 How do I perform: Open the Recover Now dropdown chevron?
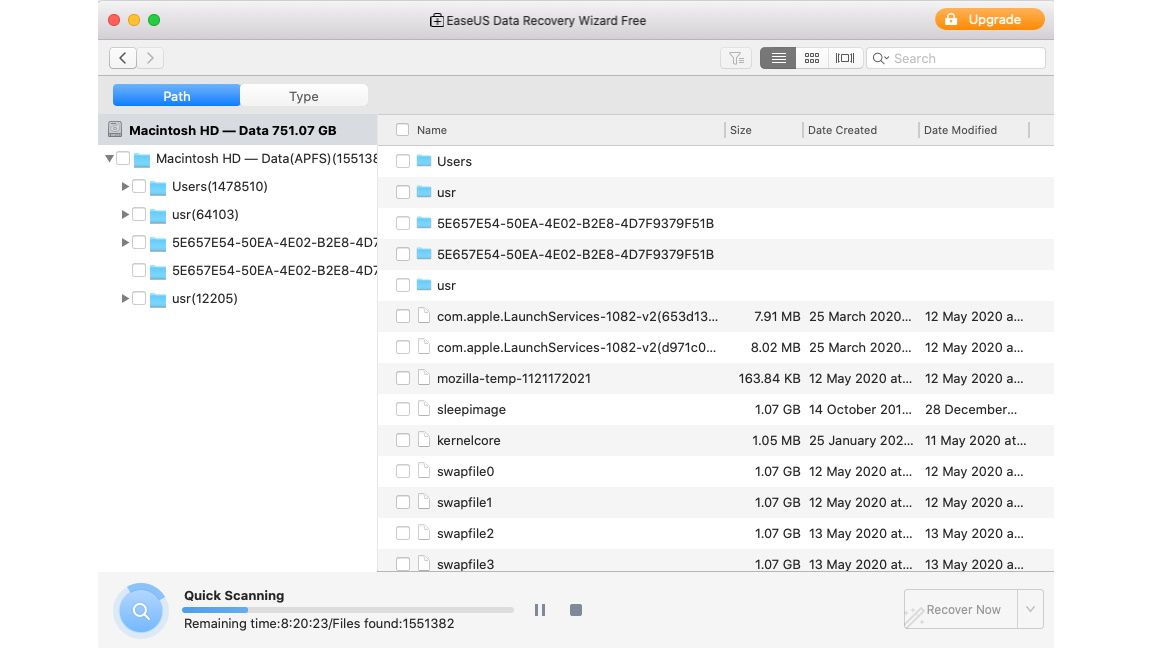(x=1030, y=609)
